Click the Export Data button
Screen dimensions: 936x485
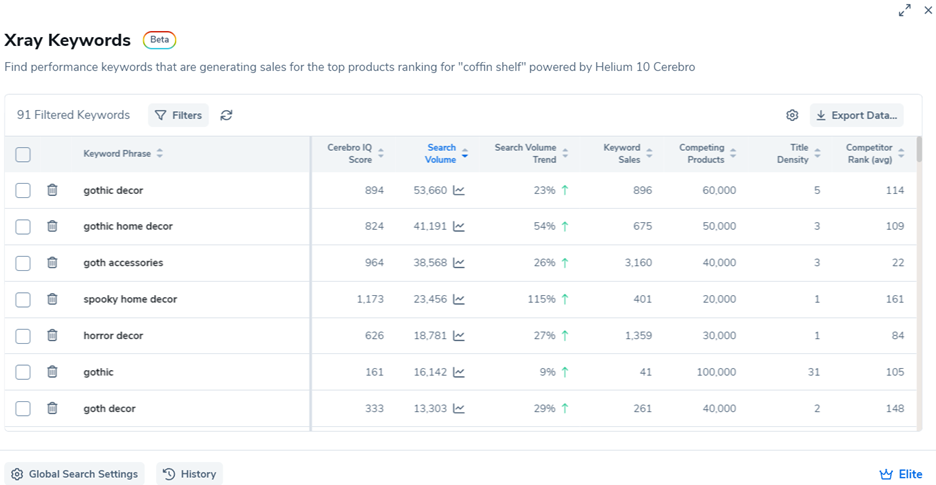pos(856,115)
